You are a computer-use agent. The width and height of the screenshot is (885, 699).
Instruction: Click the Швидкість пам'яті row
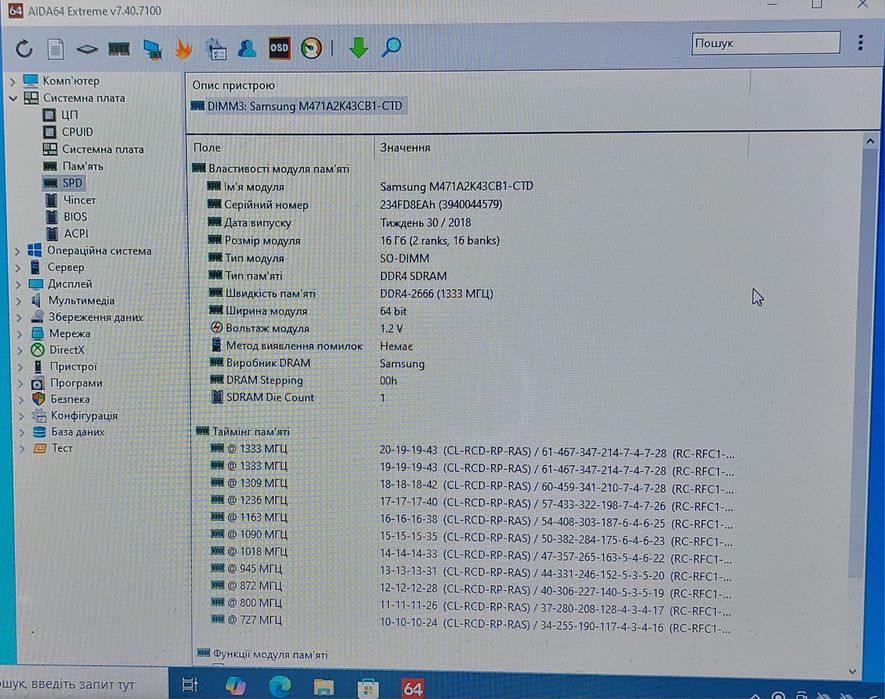click(351, 294)
